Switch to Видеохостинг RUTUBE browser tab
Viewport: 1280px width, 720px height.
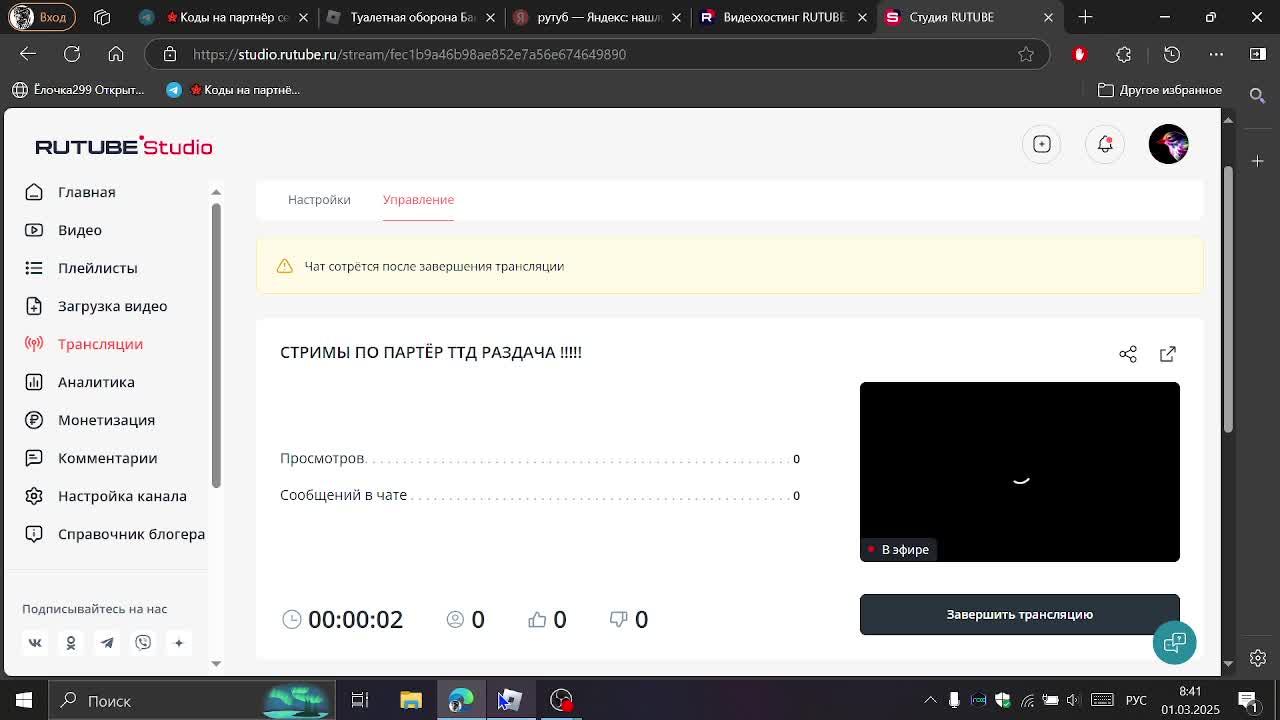tap(784, 17)
